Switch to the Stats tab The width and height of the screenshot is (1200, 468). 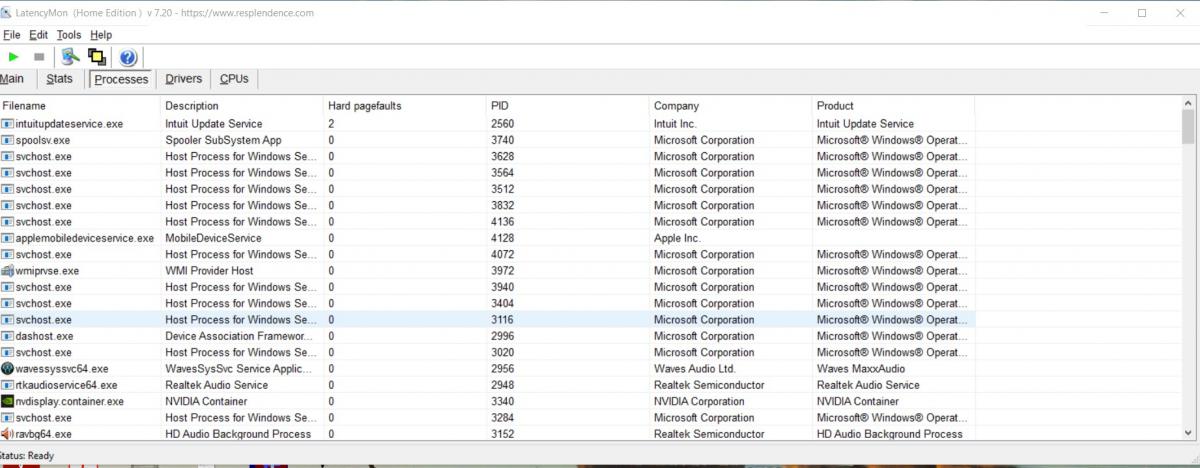60,79
